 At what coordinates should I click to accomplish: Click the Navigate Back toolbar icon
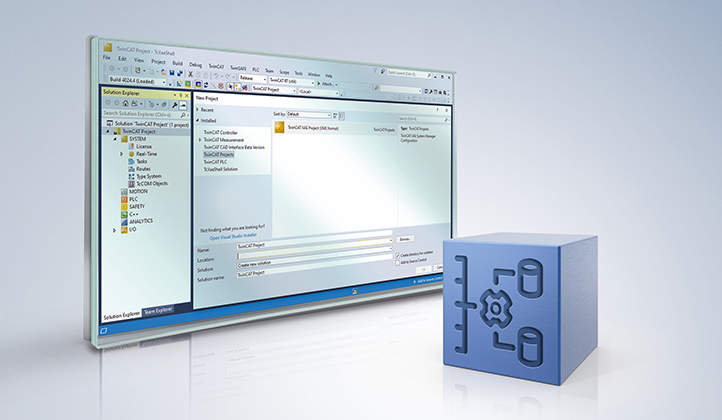[x=112, y=69]
